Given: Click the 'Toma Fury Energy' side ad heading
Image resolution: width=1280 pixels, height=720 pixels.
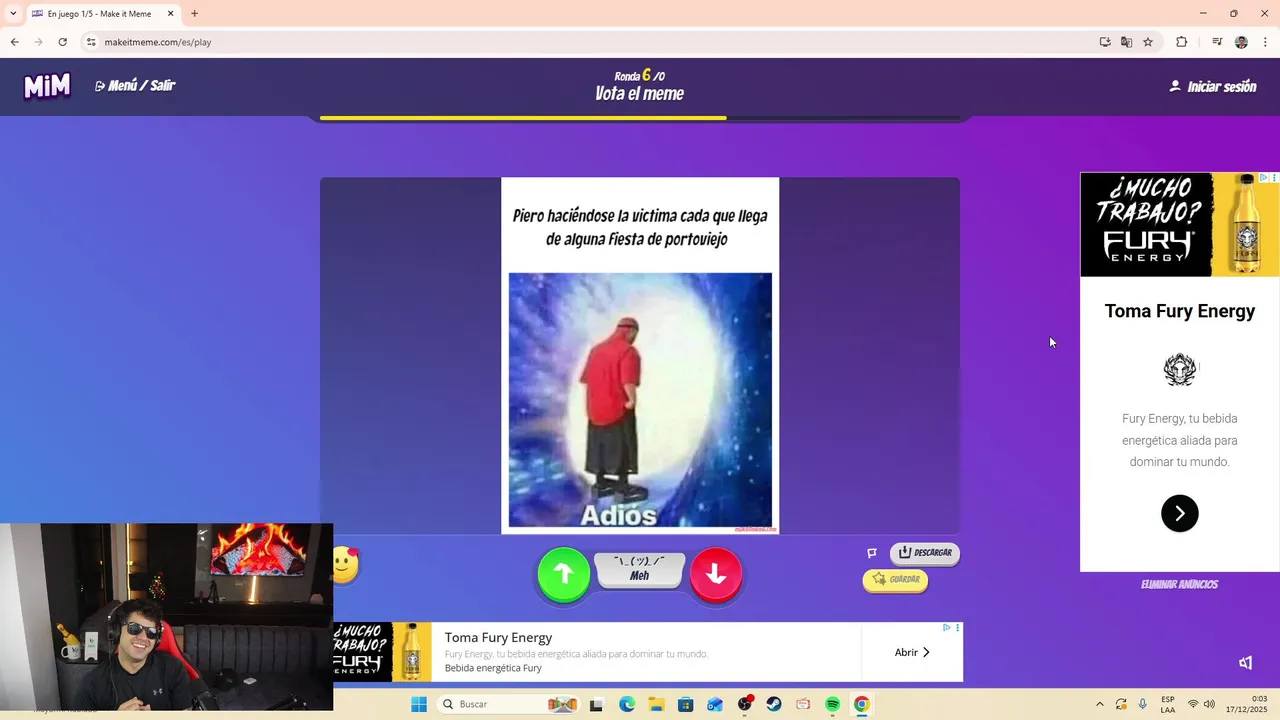Looking at the screenshot, I should [1180, 311].
